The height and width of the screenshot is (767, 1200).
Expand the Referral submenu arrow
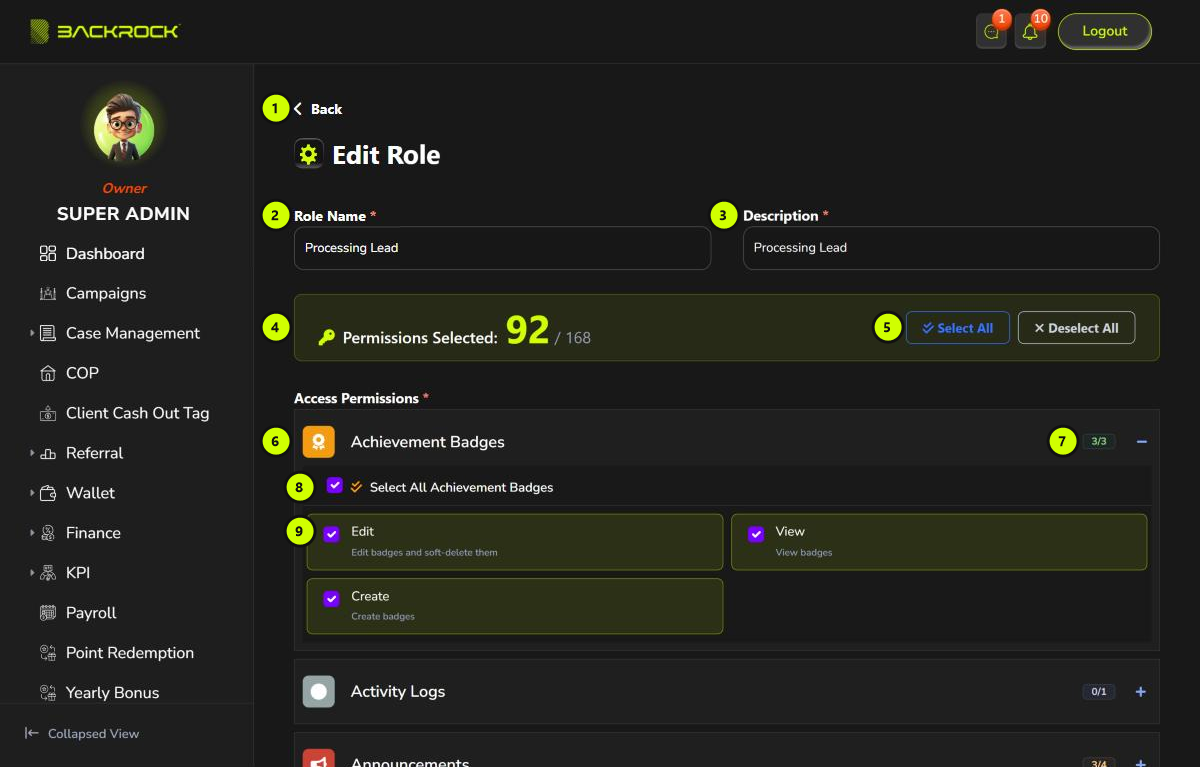[x=32, y=453]
